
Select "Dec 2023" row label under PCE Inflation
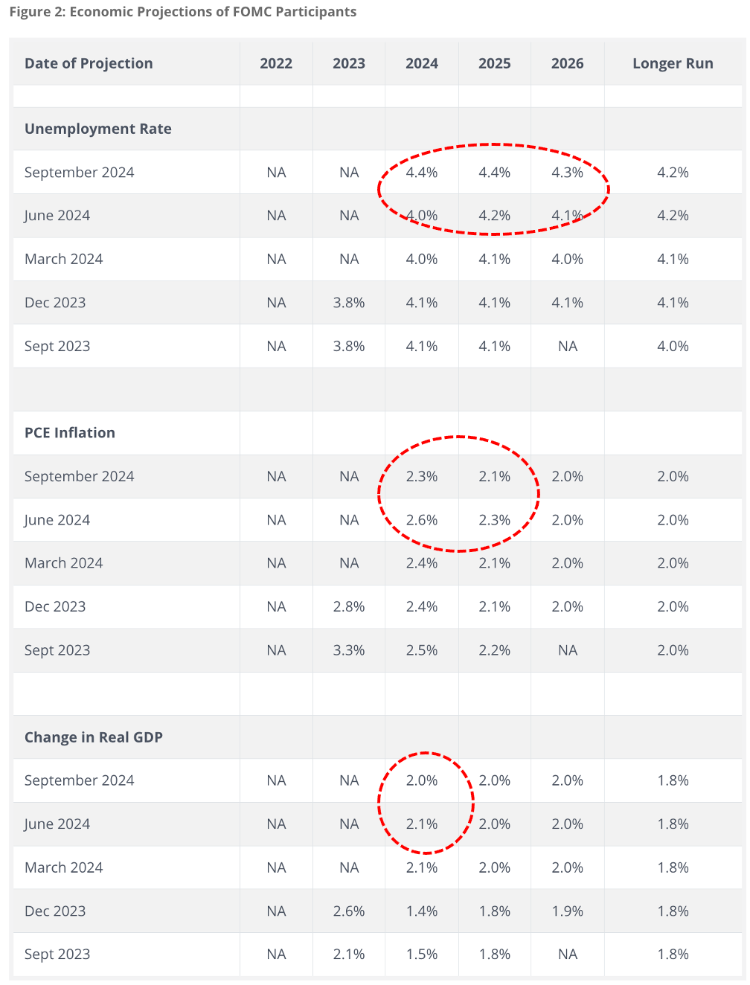[x=57, y=606]
